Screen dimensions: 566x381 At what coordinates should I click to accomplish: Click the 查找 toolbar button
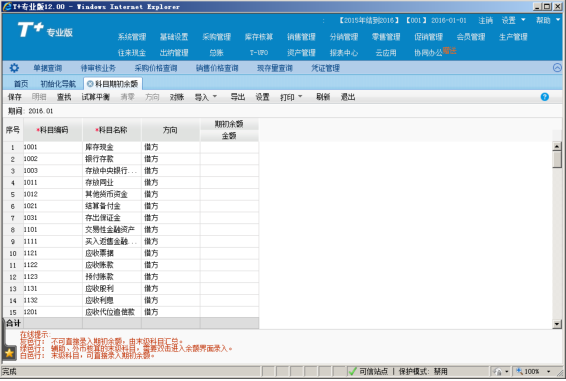click(64, 97)
